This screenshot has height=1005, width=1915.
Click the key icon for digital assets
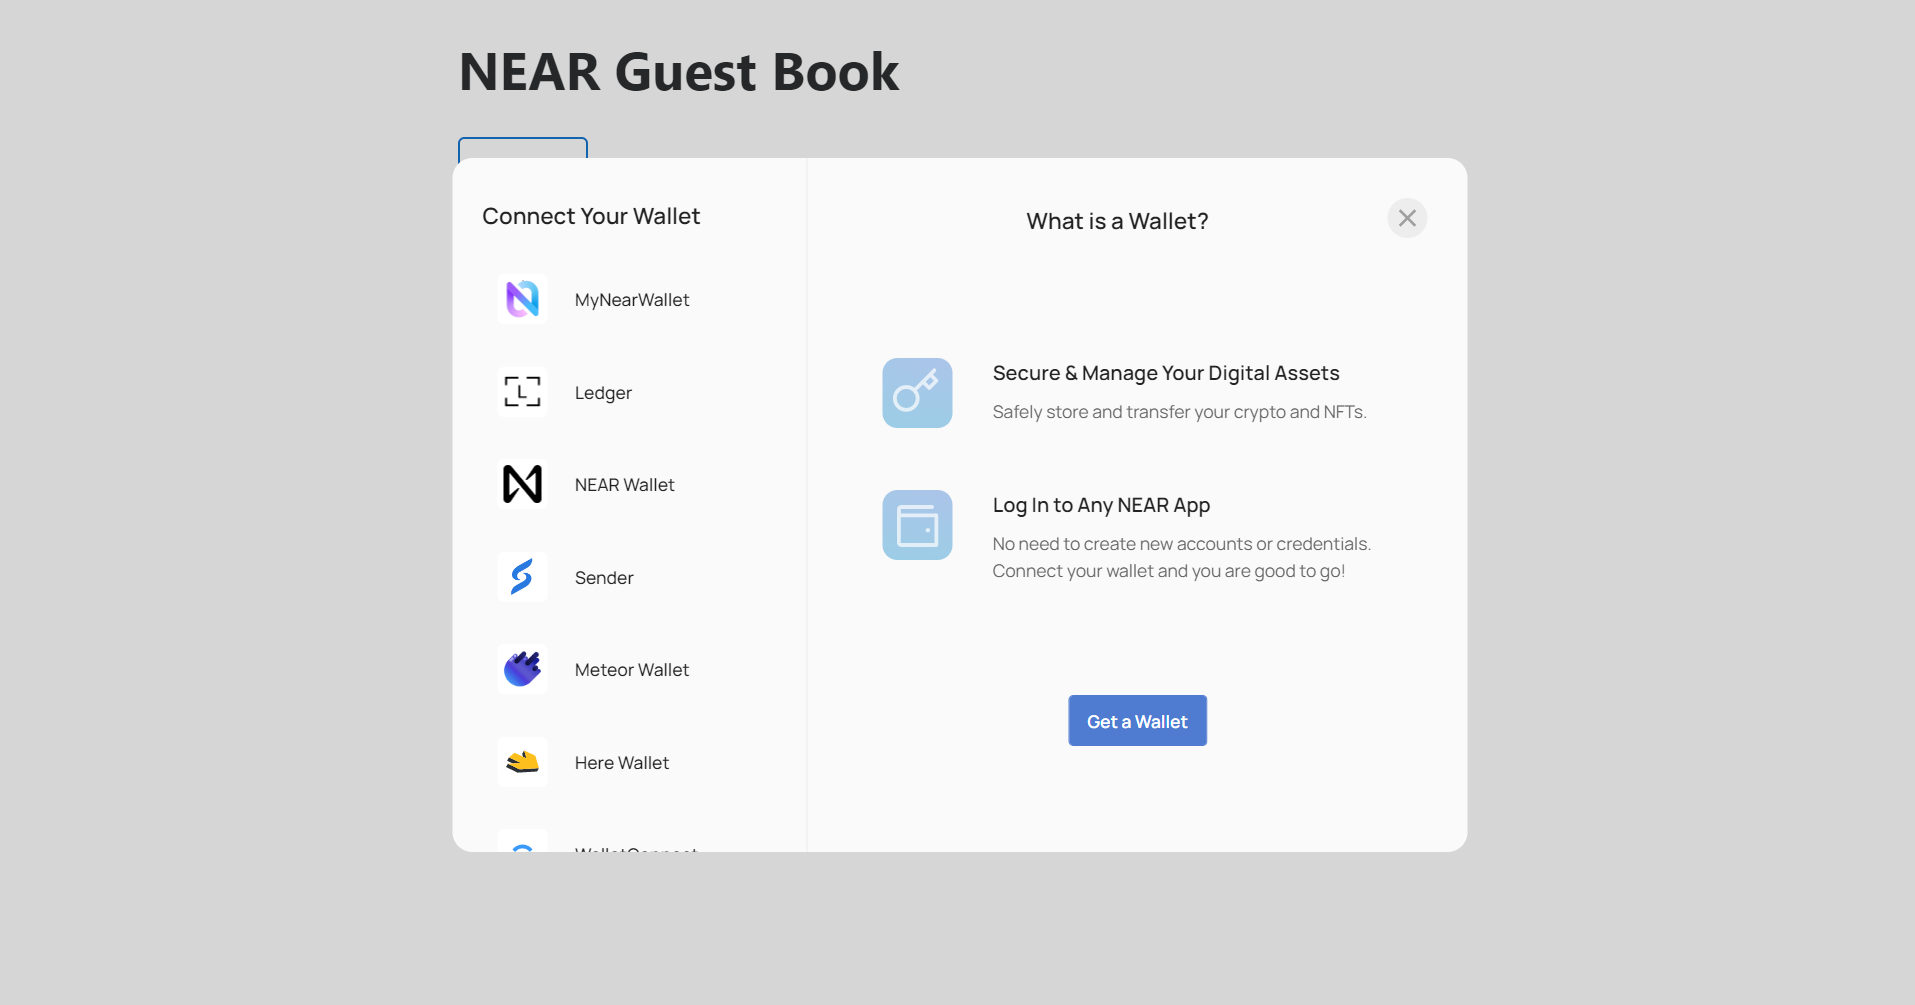tap(917, 393)
